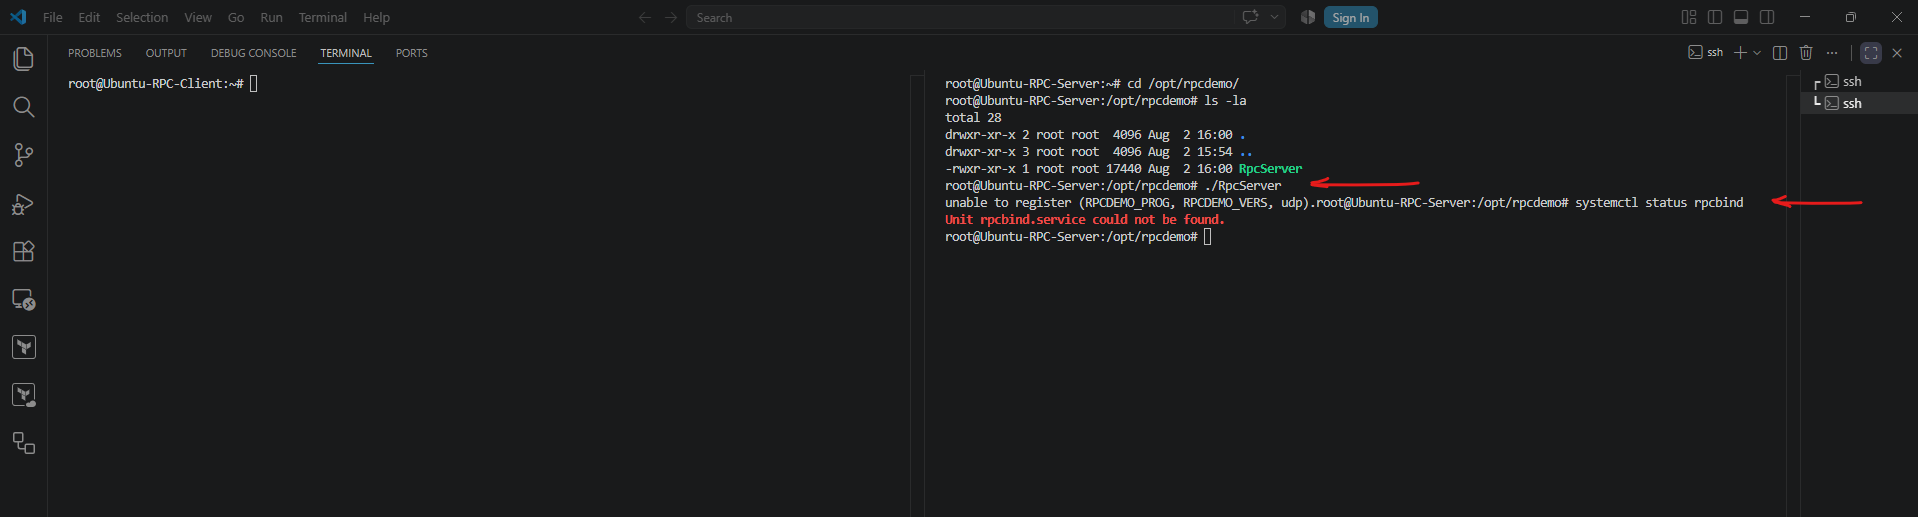This screenshot has width=1918, height=517.
Task: Click the './RpcServer' command text
Action: [1243, 186]
